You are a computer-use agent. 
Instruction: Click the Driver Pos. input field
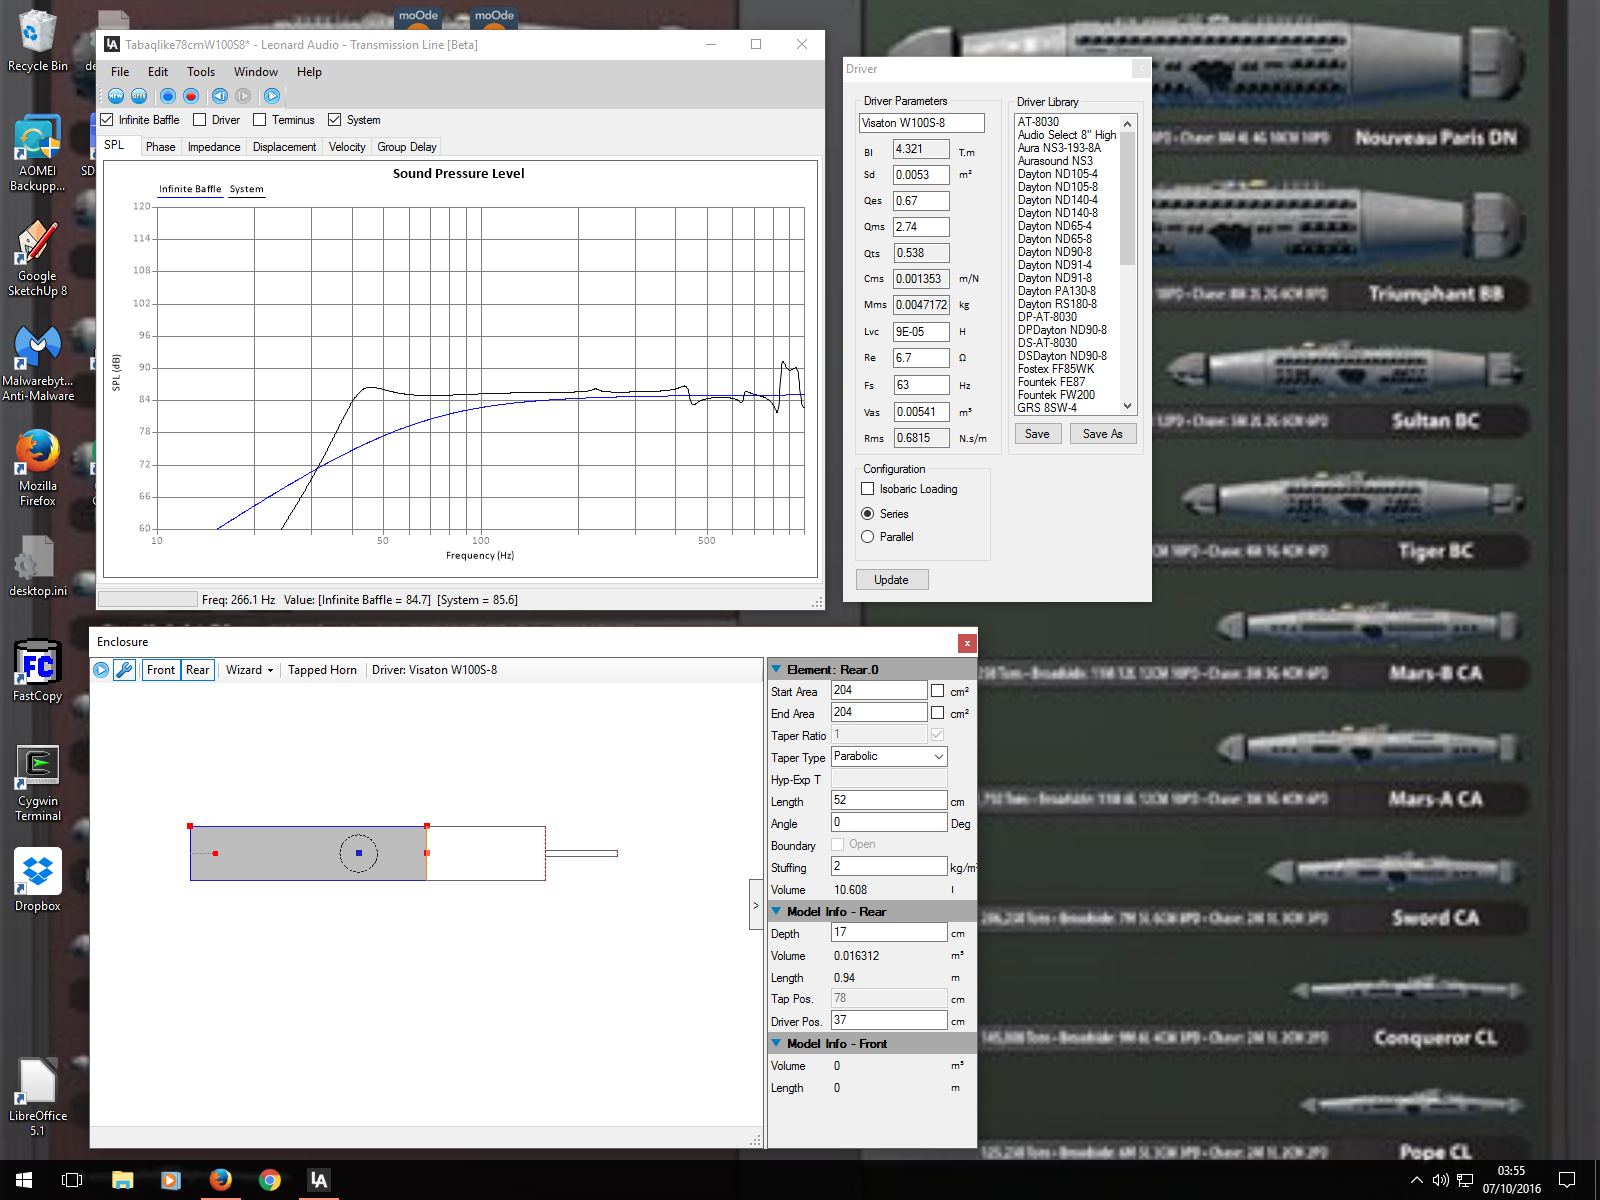coord(889,1021)
